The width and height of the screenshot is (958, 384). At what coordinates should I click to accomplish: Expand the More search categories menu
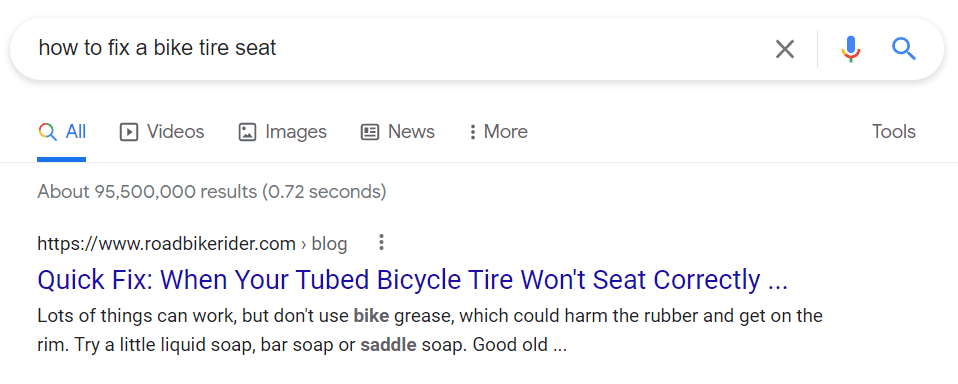click(x=498, y=132)
